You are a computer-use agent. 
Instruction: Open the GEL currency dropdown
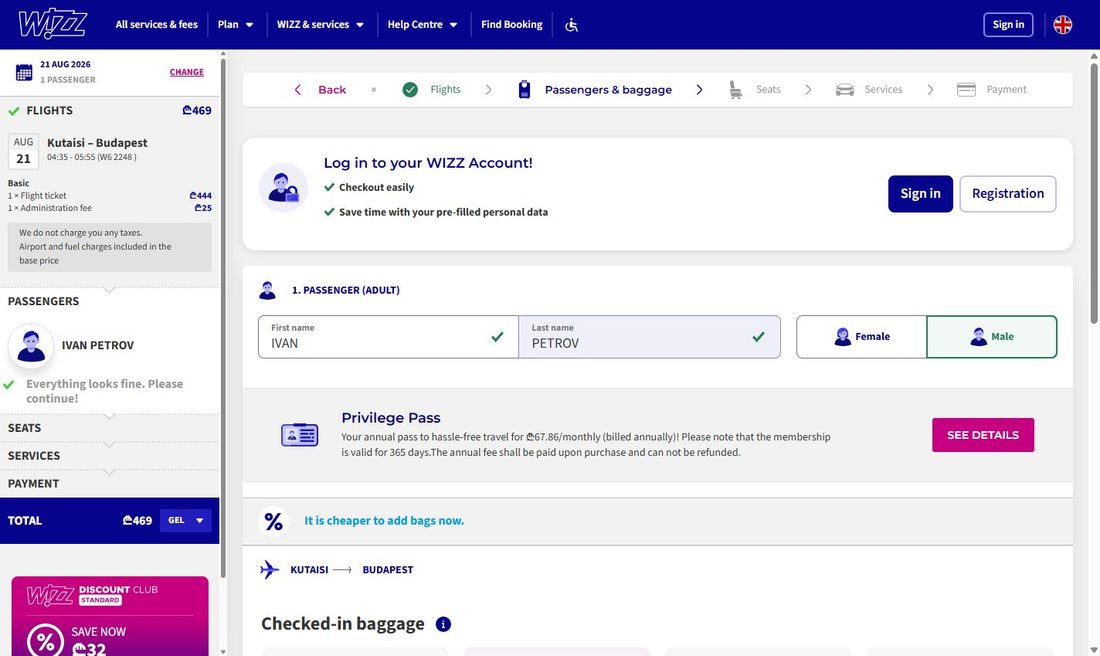[186, 521]
